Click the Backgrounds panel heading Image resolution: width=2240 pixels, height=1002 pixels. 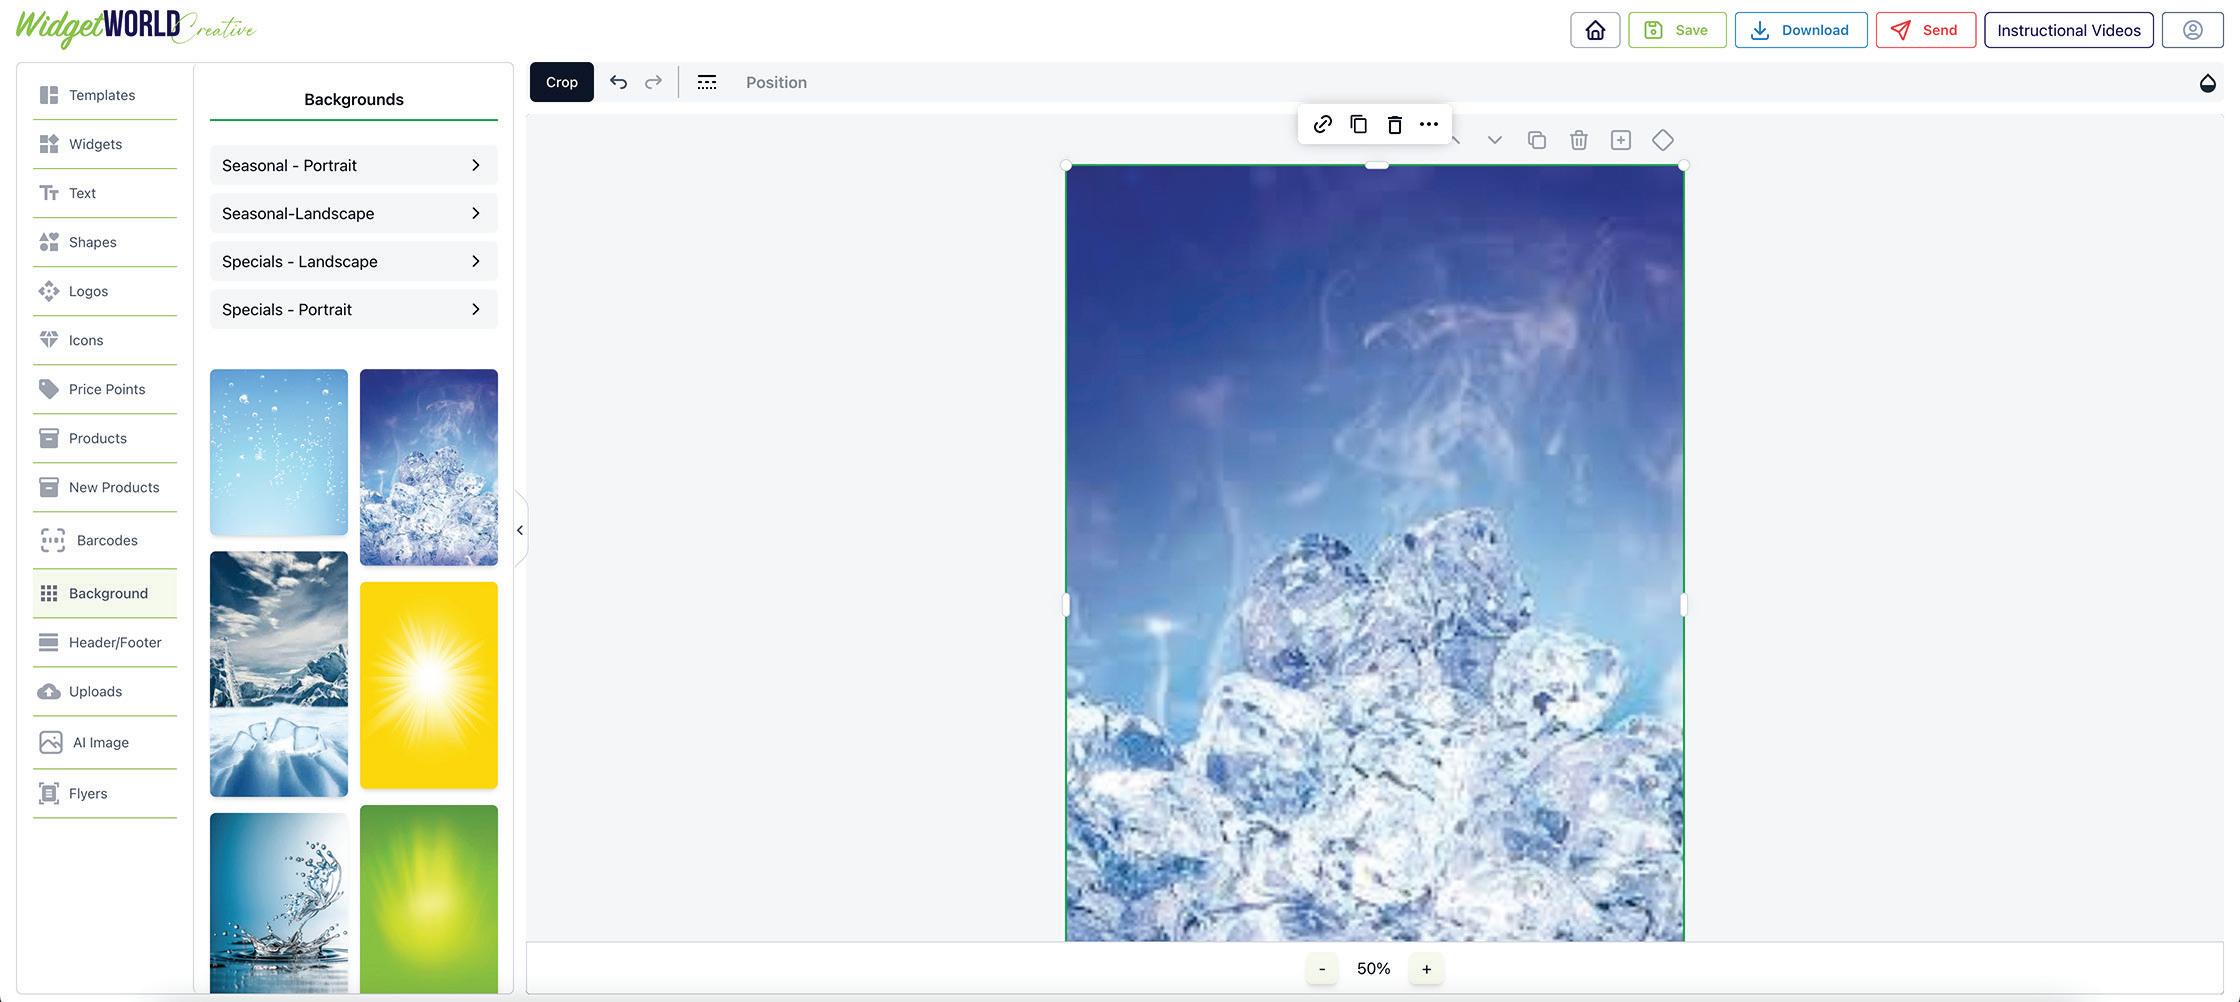click(x=354, y=99)
